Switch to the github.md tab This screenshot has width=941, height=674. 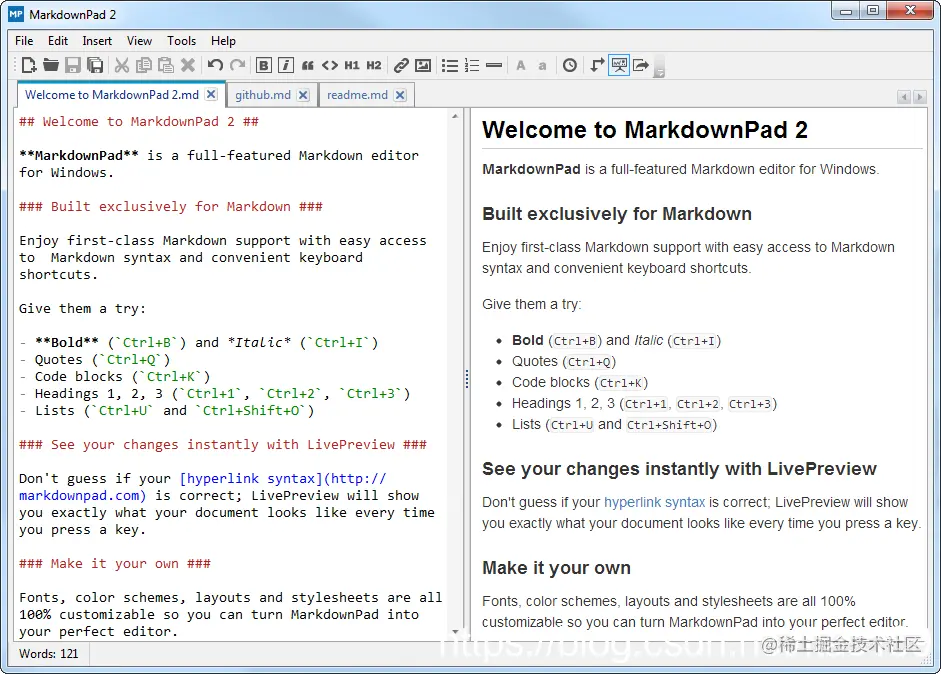[263, 95]
